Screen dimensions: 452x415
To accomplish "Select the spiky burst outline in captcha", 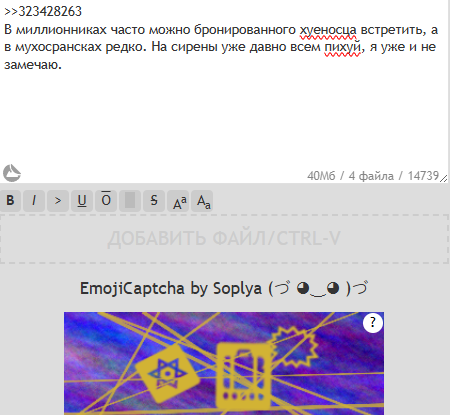I will 293,347.
